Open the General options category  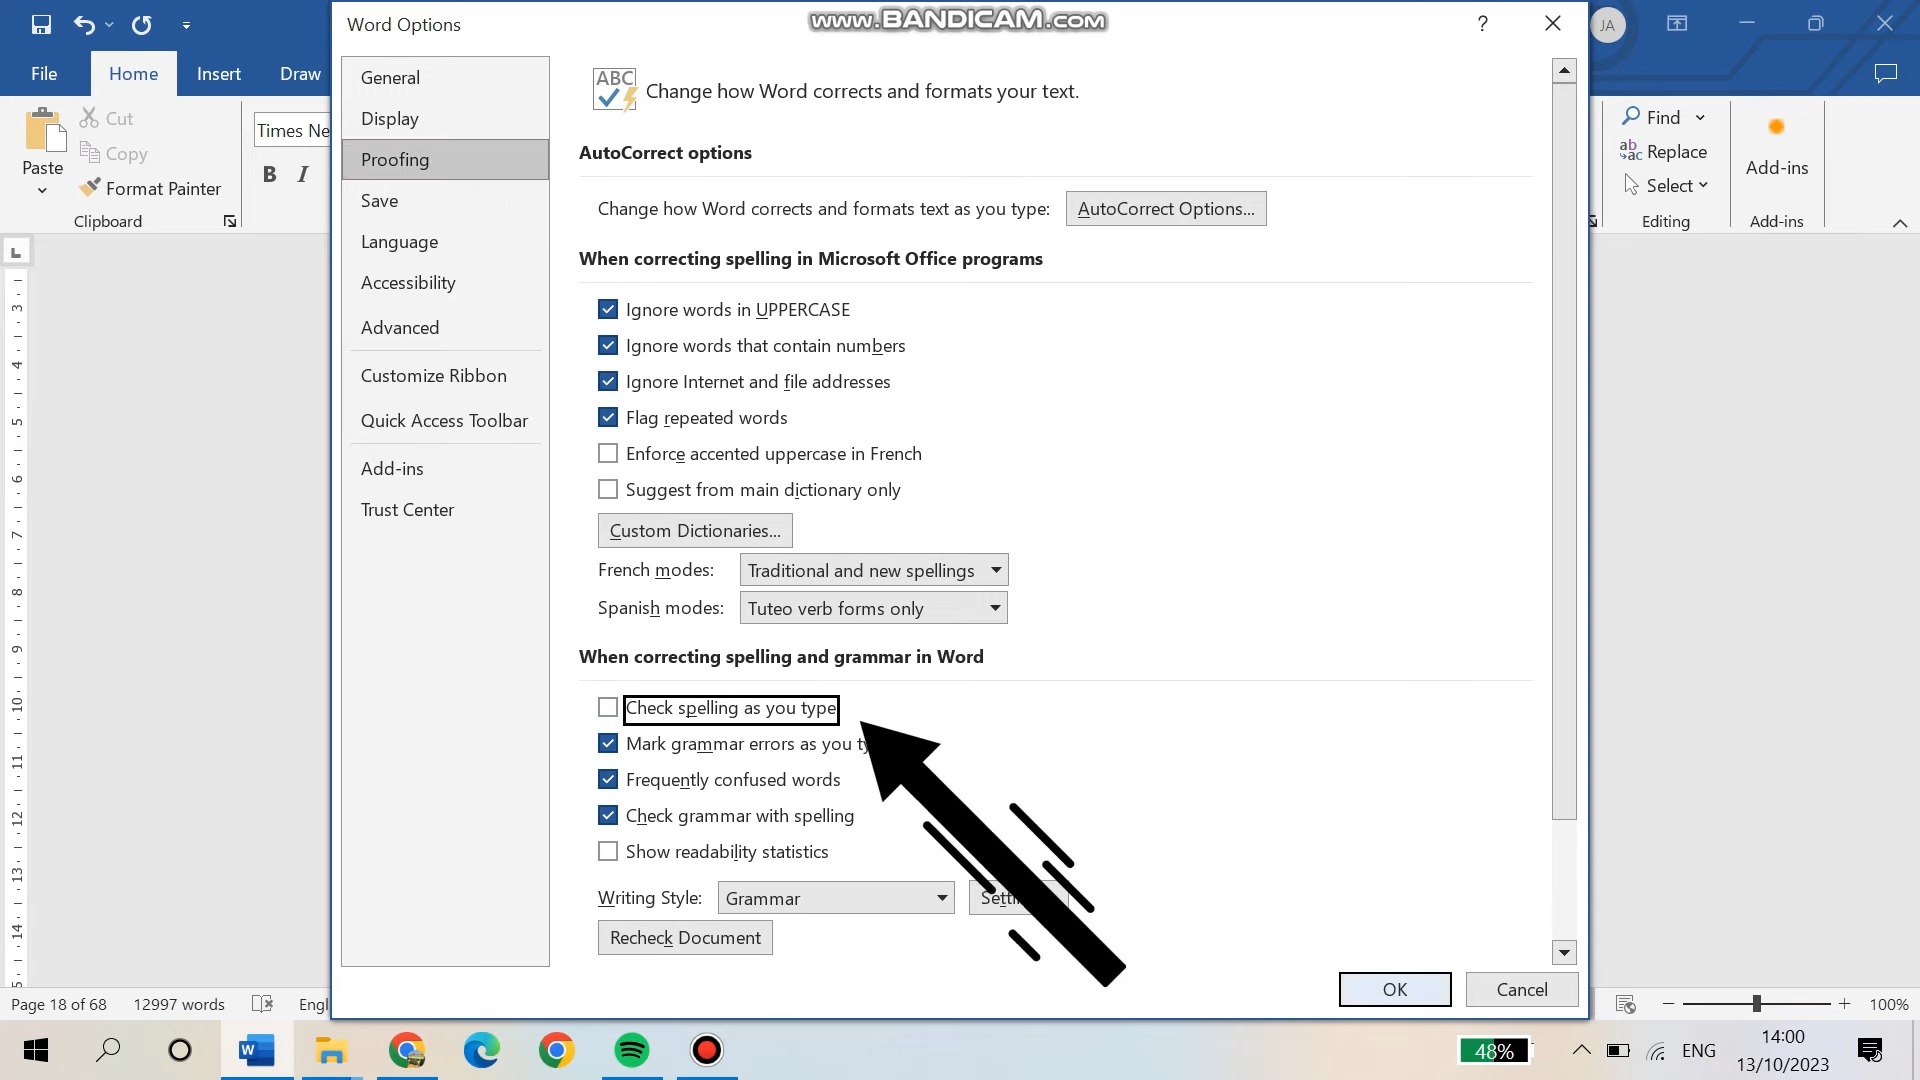(445, 77)
